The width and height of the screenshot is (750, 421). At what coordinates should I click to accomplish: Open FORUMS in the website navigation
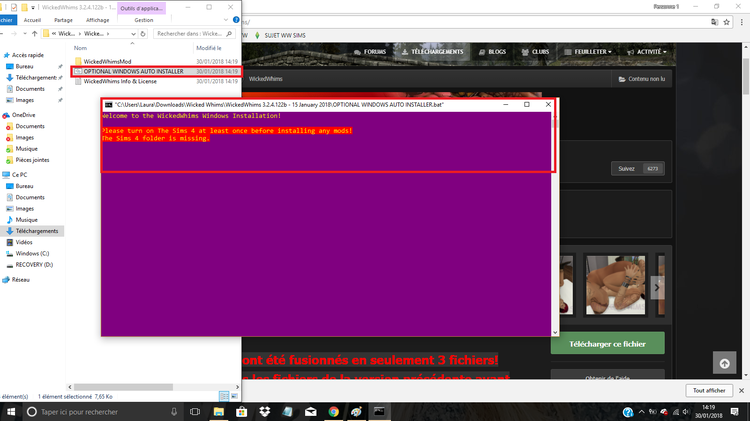pyautogui.click(x=370, y=52)
